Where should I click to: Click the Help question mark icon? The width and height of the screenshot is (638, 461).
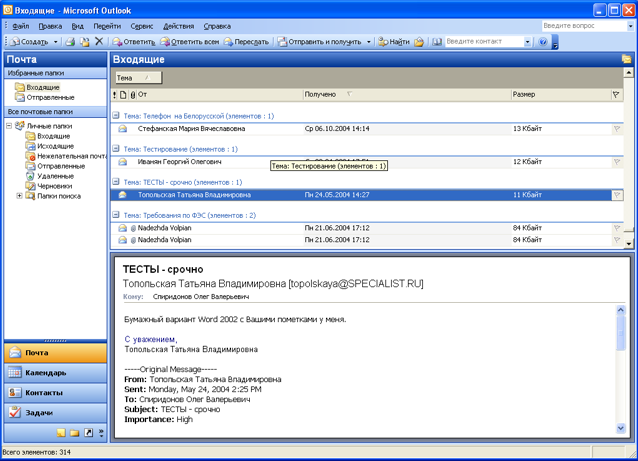[542, 42]
